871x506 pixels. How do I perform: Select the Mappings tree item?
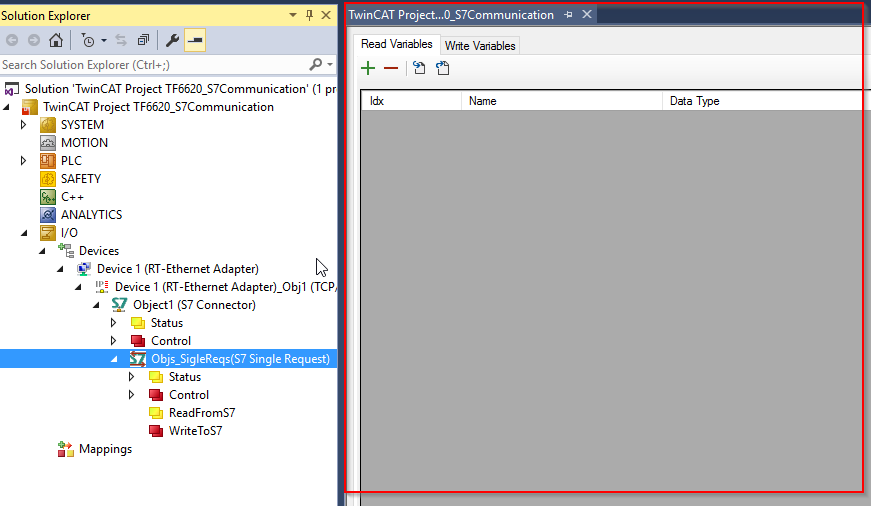(106, 449)
